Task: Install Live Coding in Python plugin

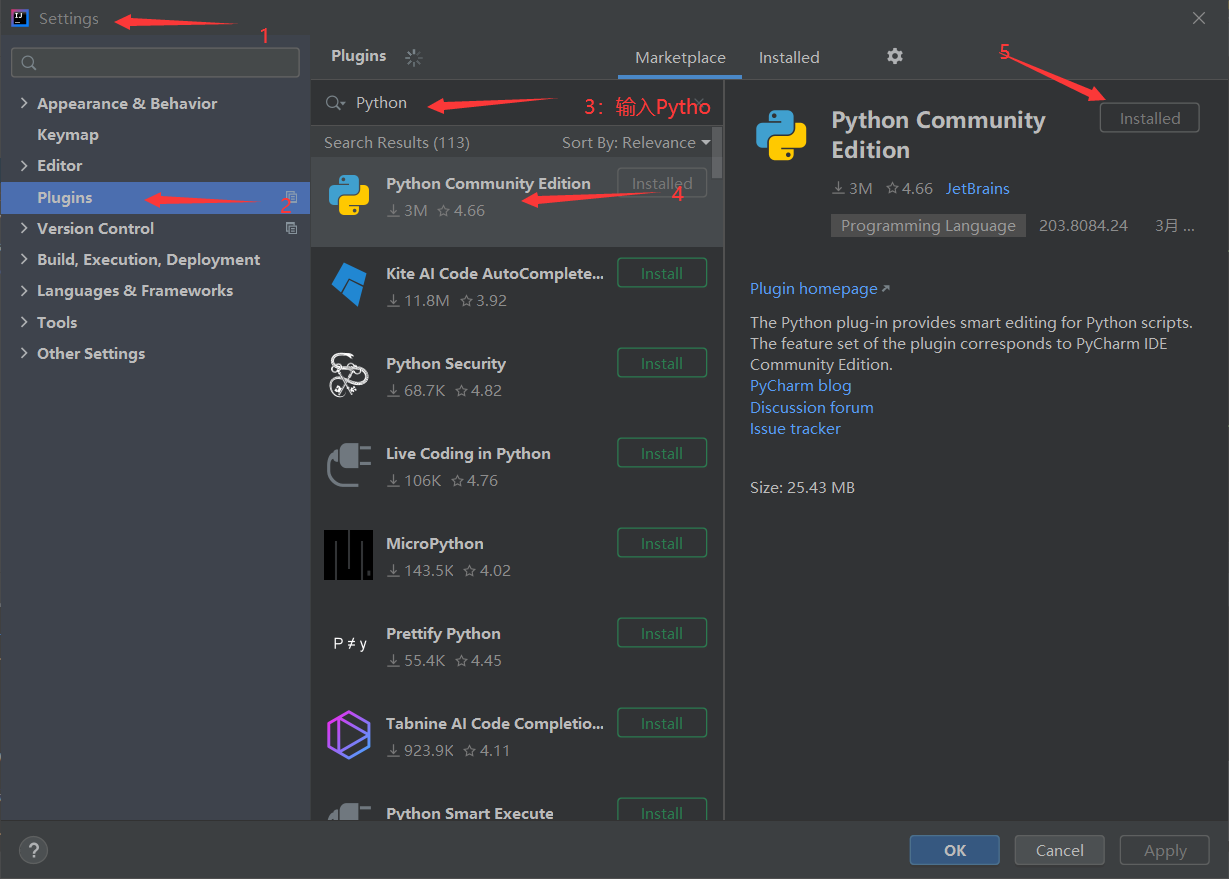Action: [x=662, y=453]
